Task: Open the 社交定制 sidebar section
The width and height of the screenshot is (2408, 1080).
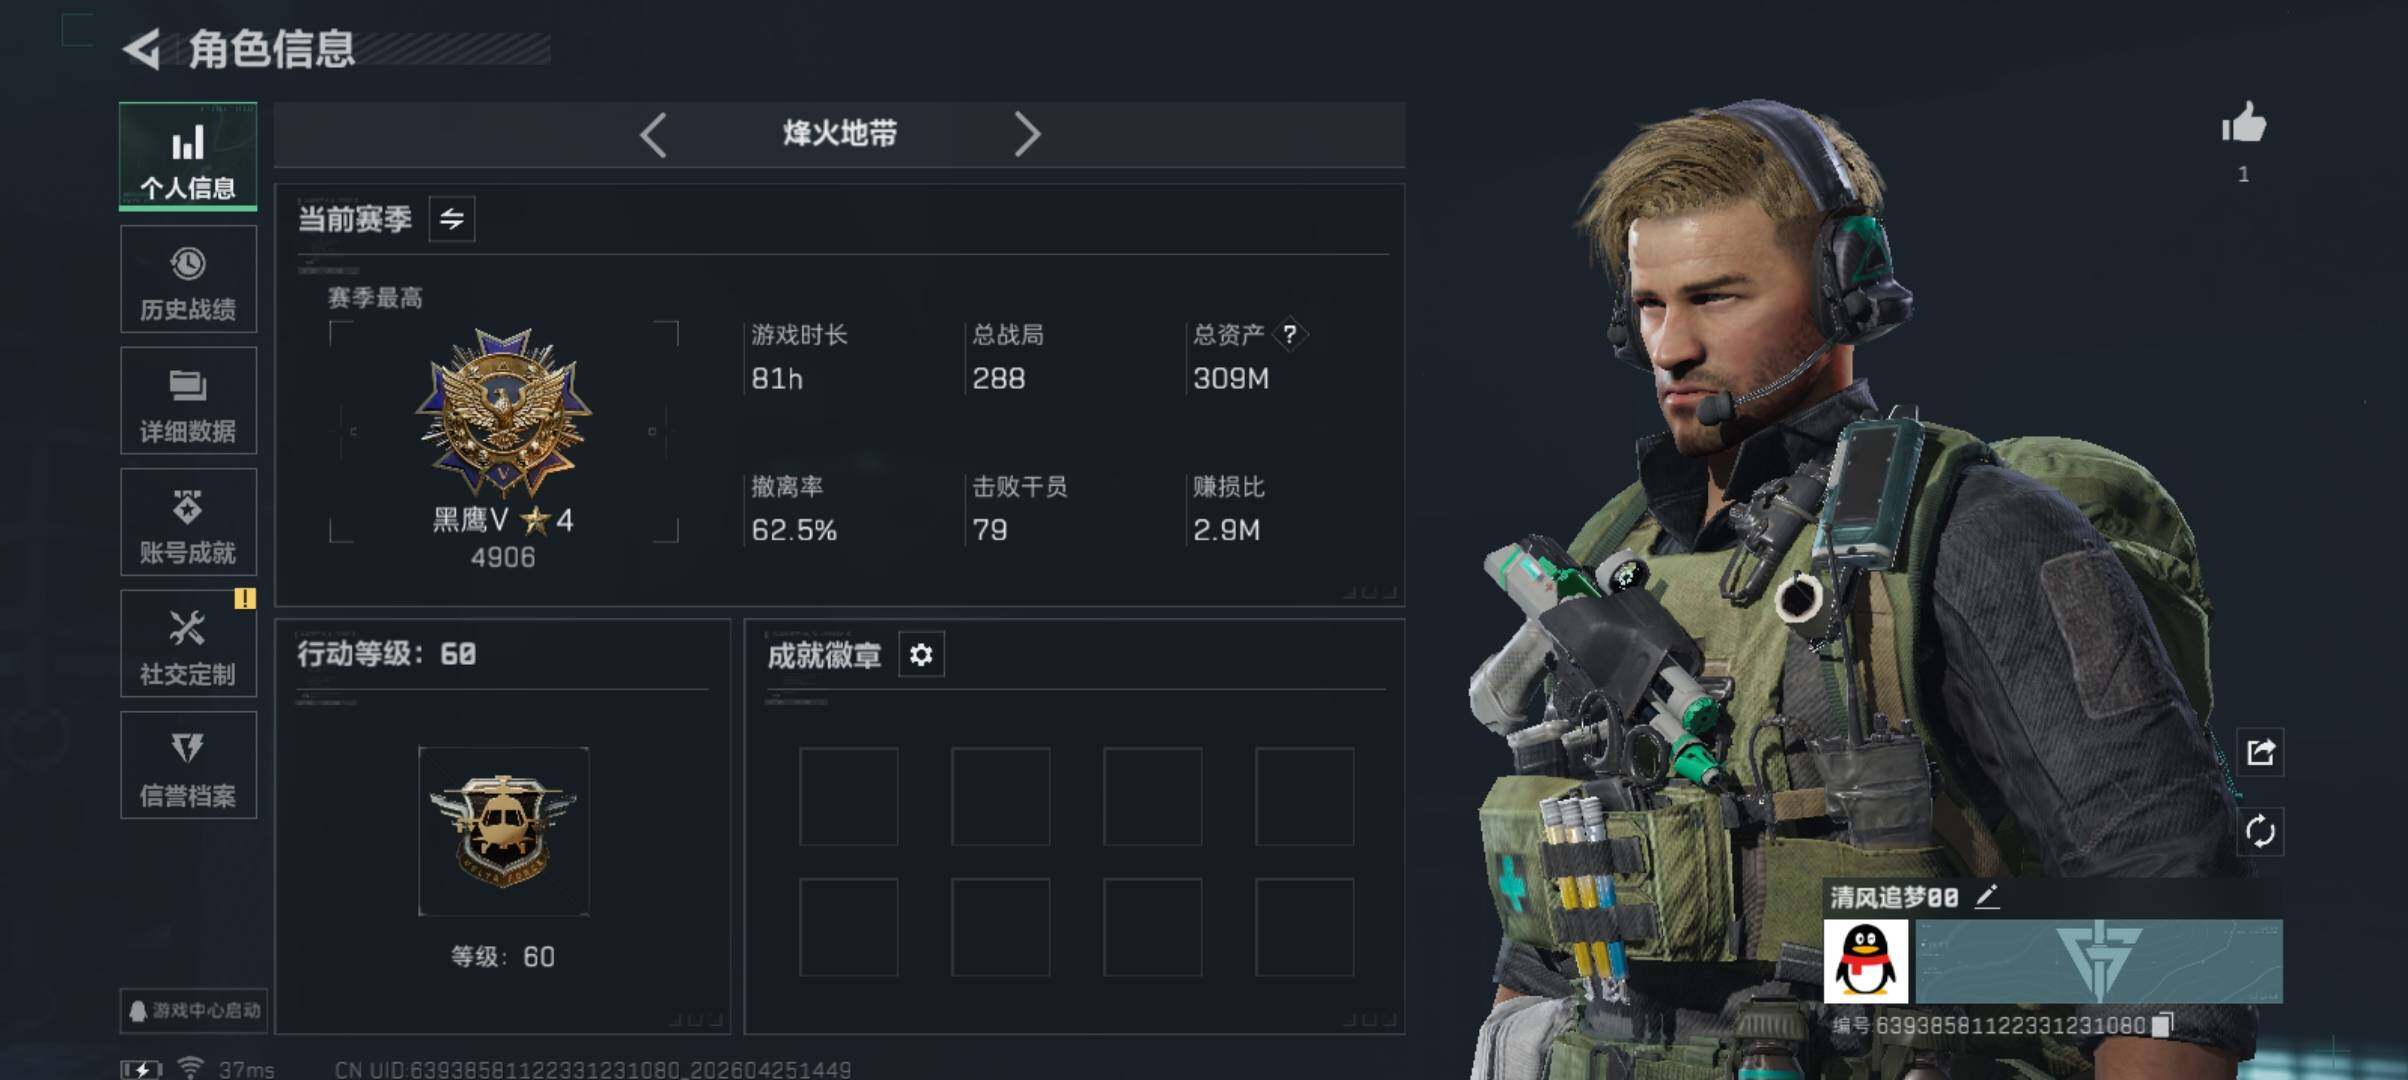Action: click(188, 644)
